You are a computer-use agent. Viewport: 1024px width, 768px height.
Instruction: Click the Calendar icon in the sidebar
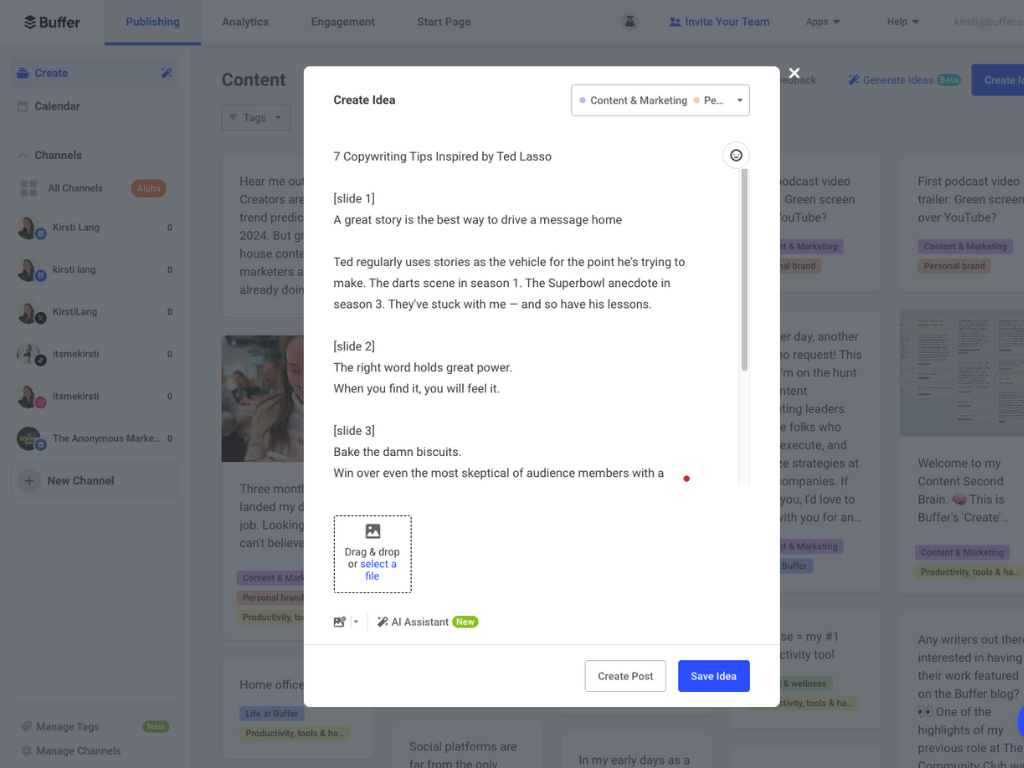22,106
